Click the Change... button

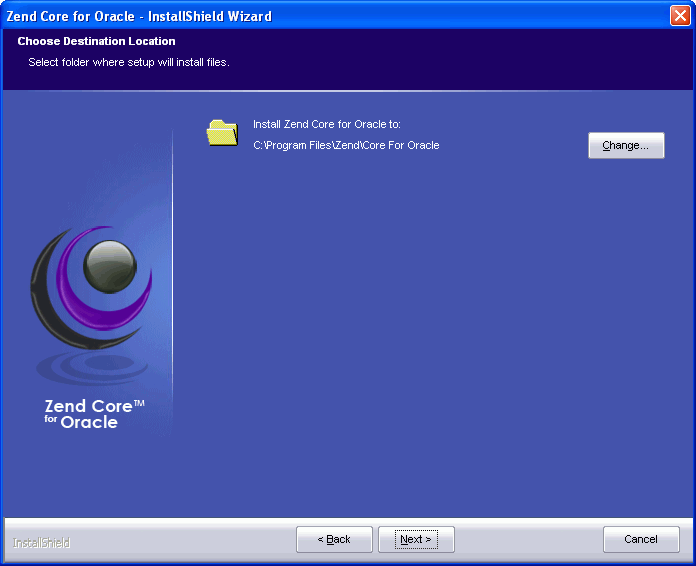[626, 145]
